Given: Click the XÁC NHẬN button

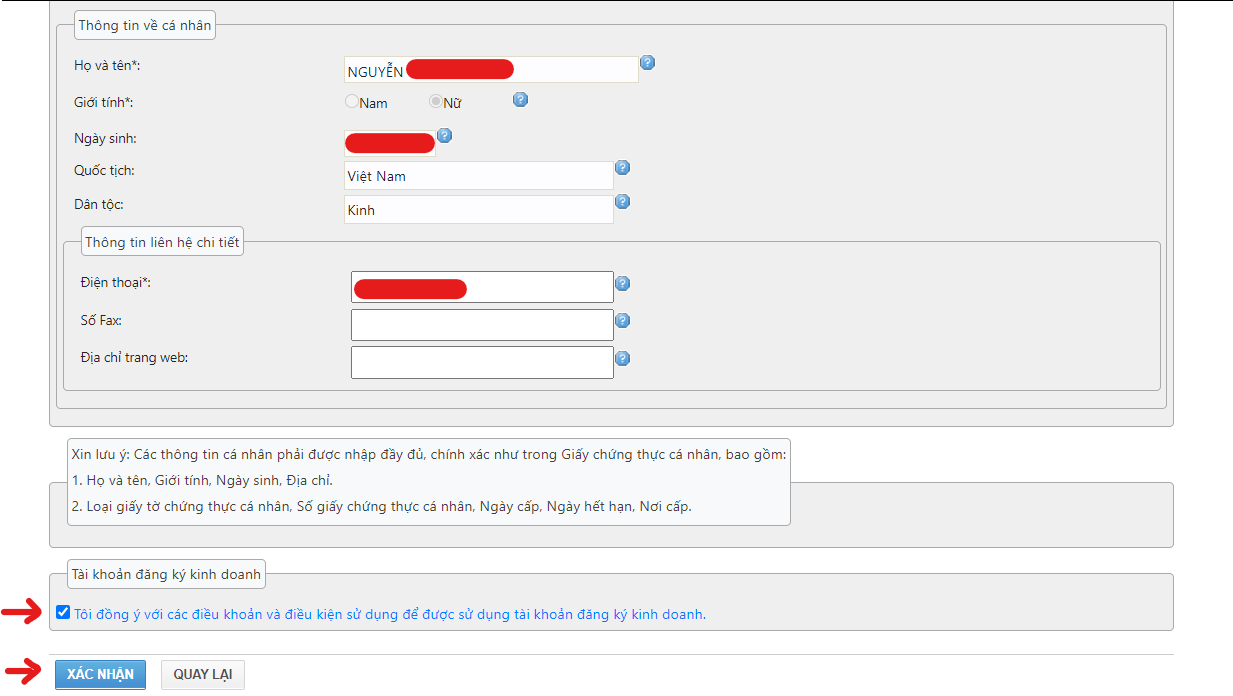Looking at the screenshot, I should click(100, 674).
